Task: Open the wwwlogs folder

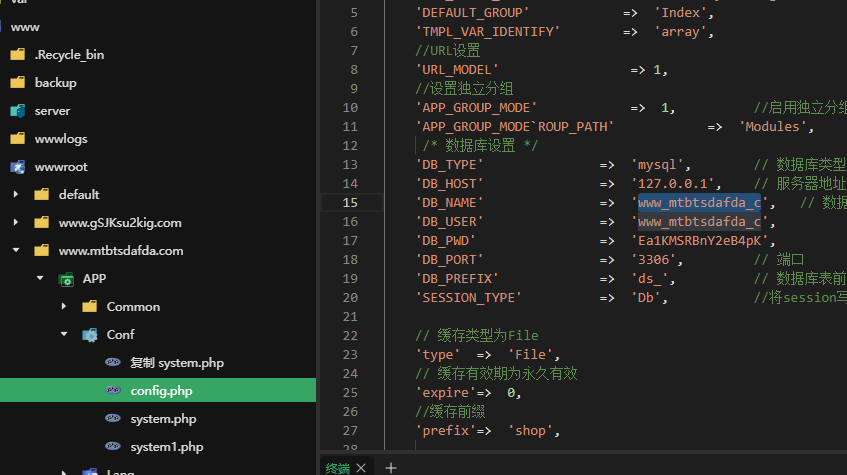Action: (x=61, y=139)
